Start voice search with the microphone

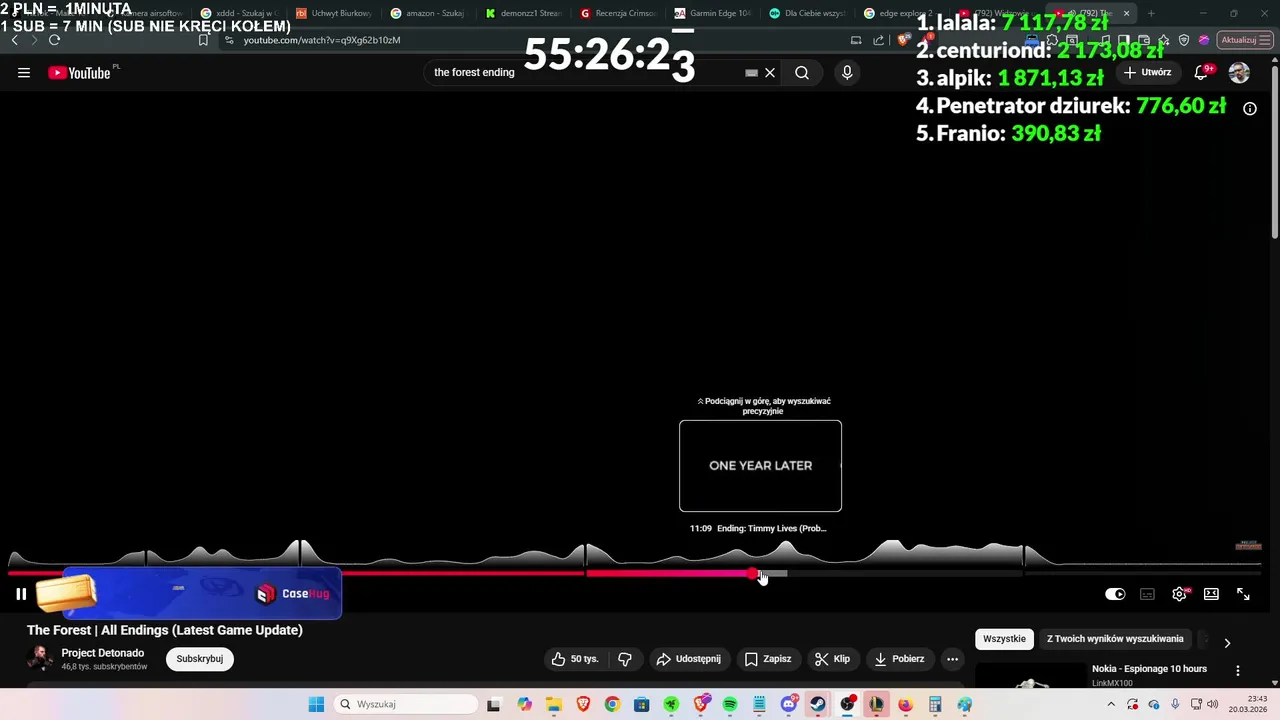click(x=847, y=73)
